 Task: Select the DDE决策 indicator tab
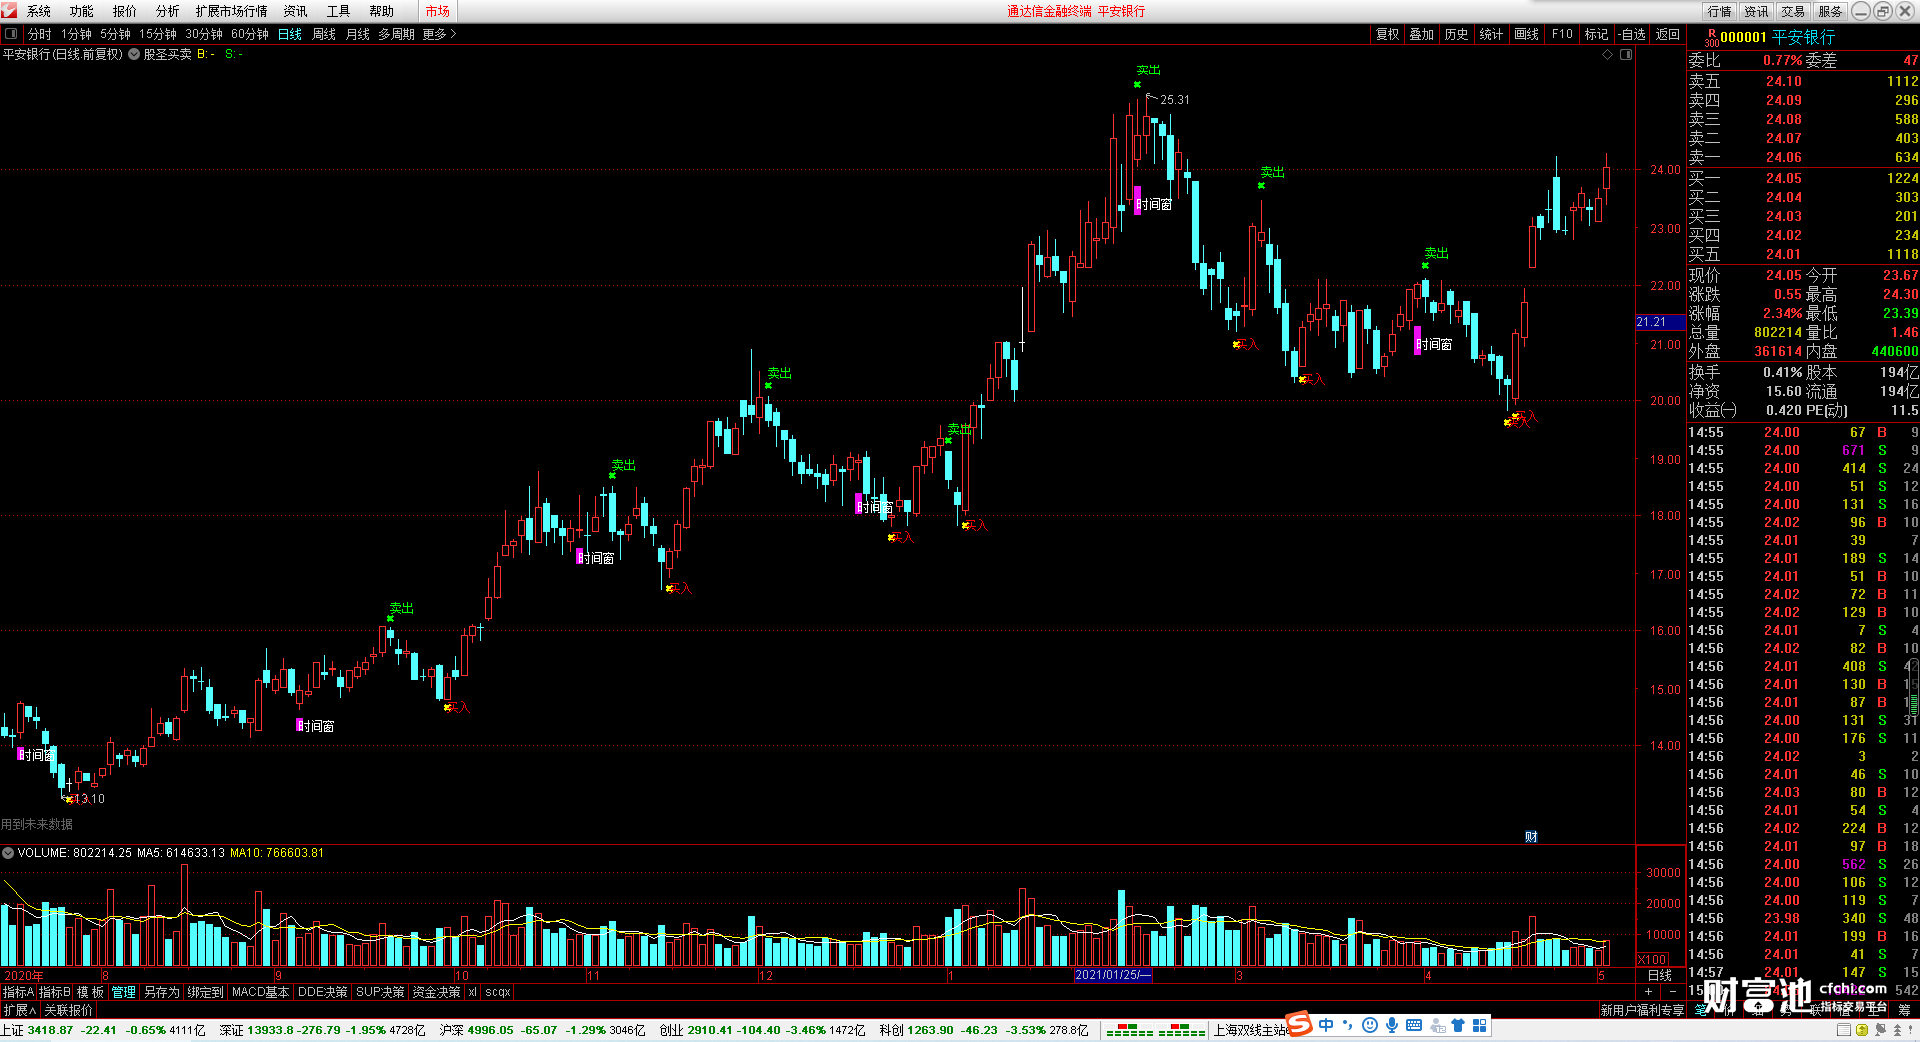323,992
